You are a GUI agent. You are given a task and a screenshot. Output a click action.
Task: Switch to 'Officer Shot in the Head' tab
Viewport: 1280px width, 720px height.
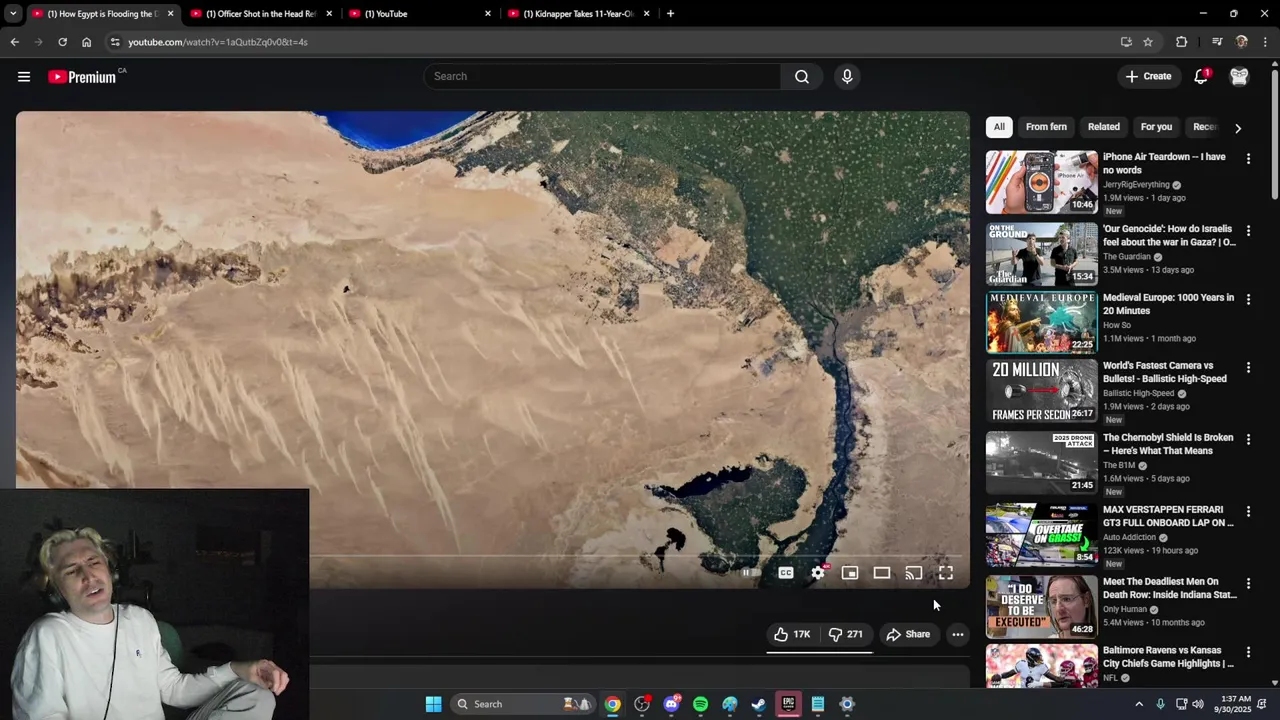pos(260,14)
